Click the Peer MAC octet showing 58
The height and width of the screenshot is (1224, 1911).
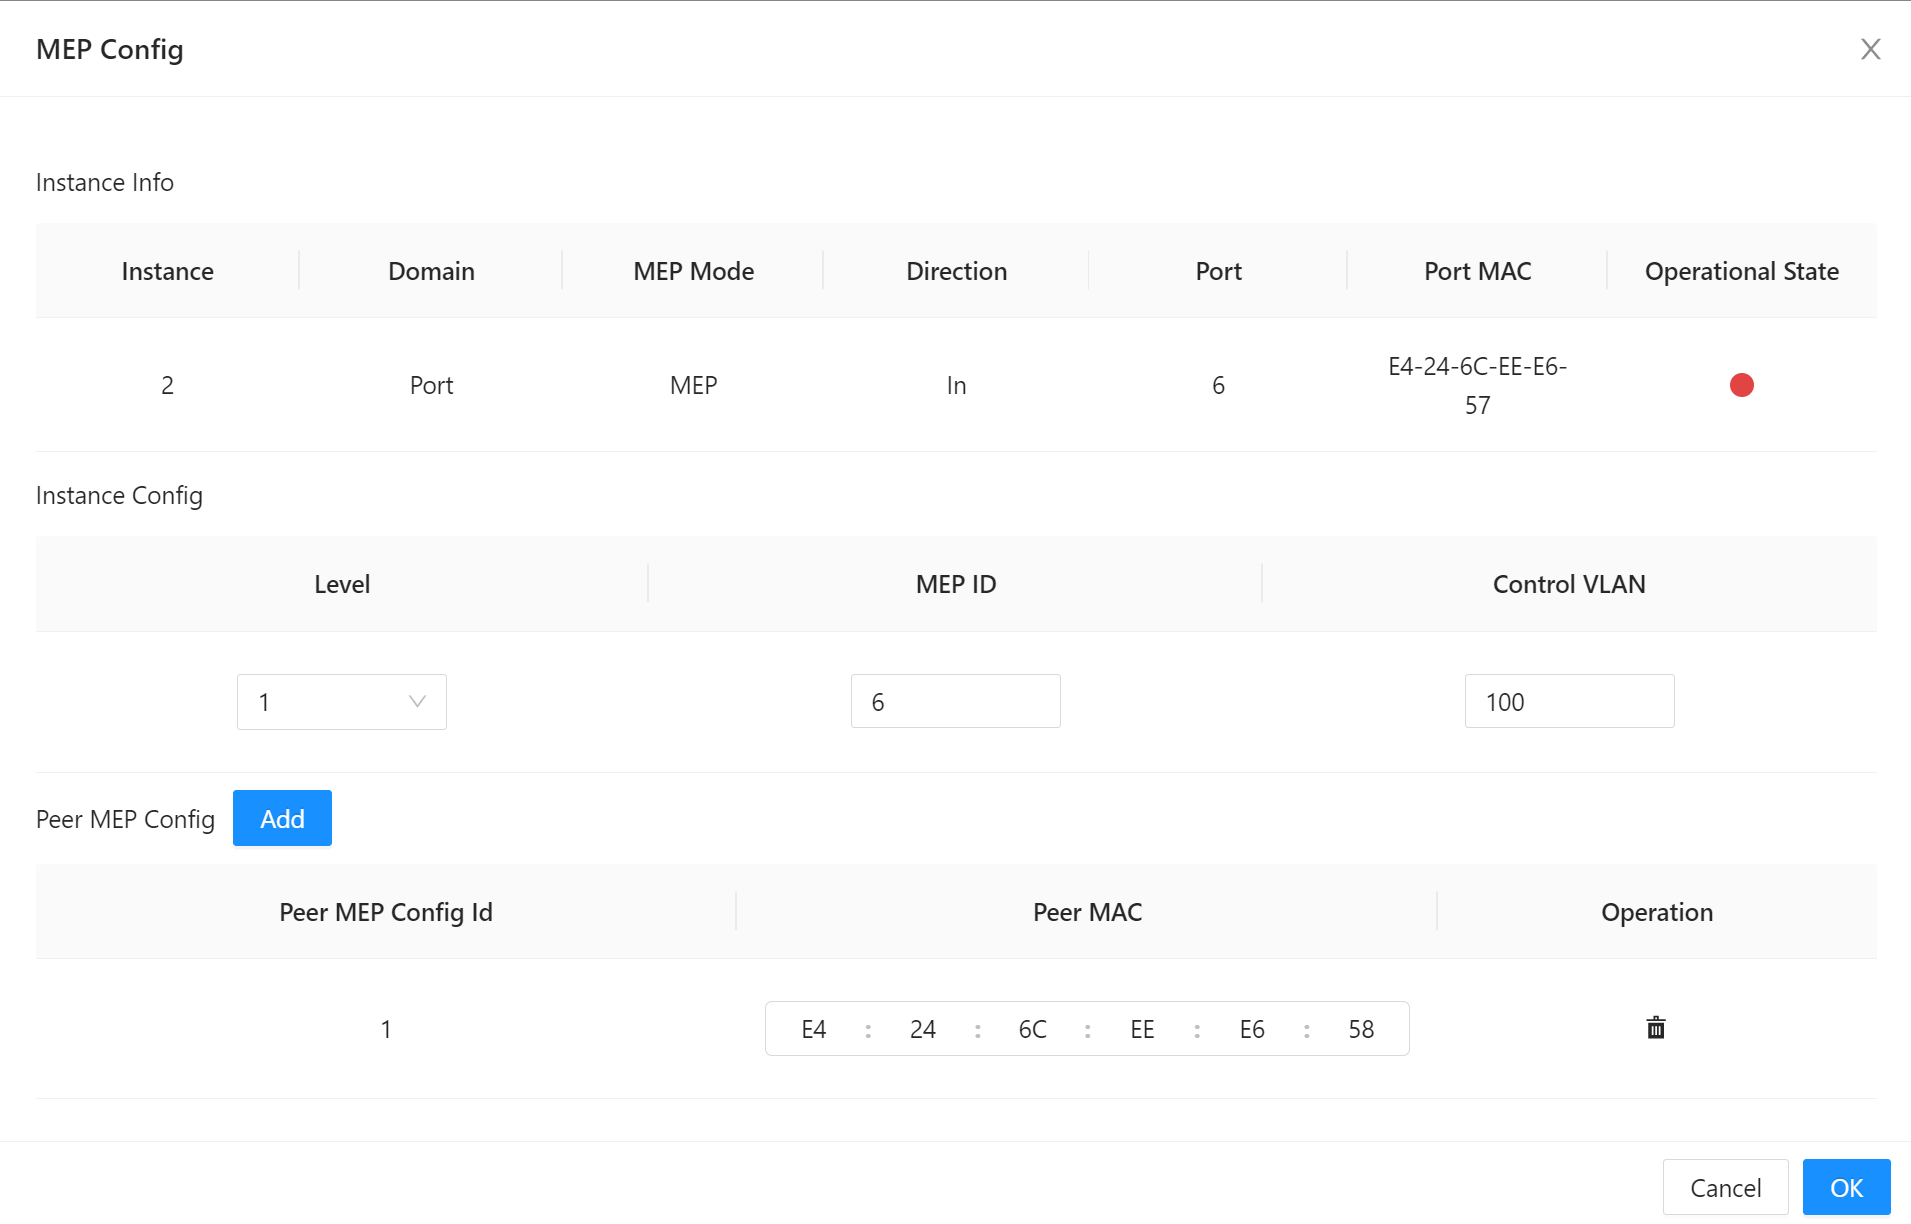[x=1361, y=1028]
